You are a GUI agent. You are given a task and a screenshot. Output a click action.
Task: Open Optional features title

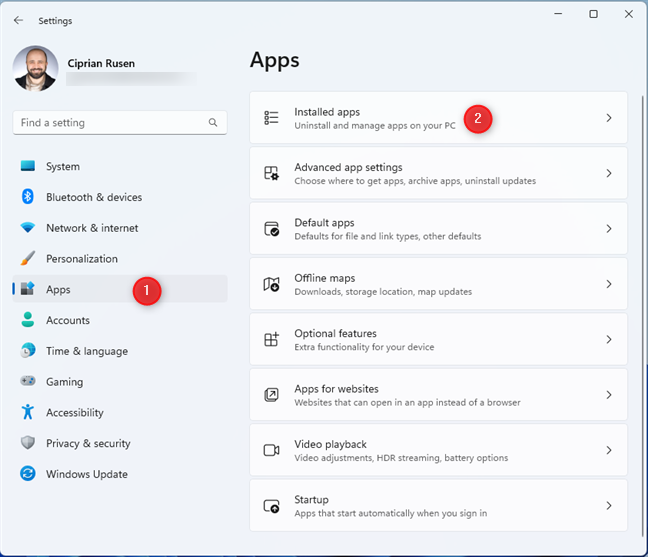click(x=336, y=333)
